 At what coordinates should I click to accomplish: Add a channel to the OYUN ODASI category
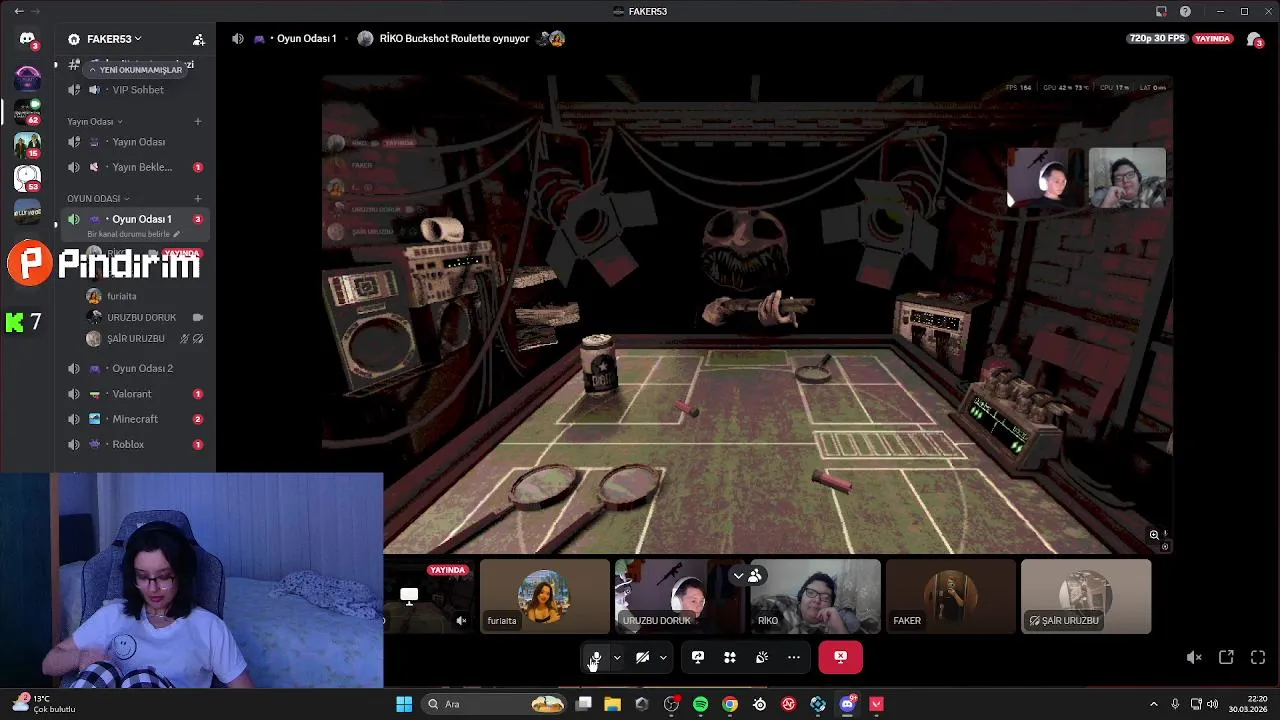pos(198,199)
